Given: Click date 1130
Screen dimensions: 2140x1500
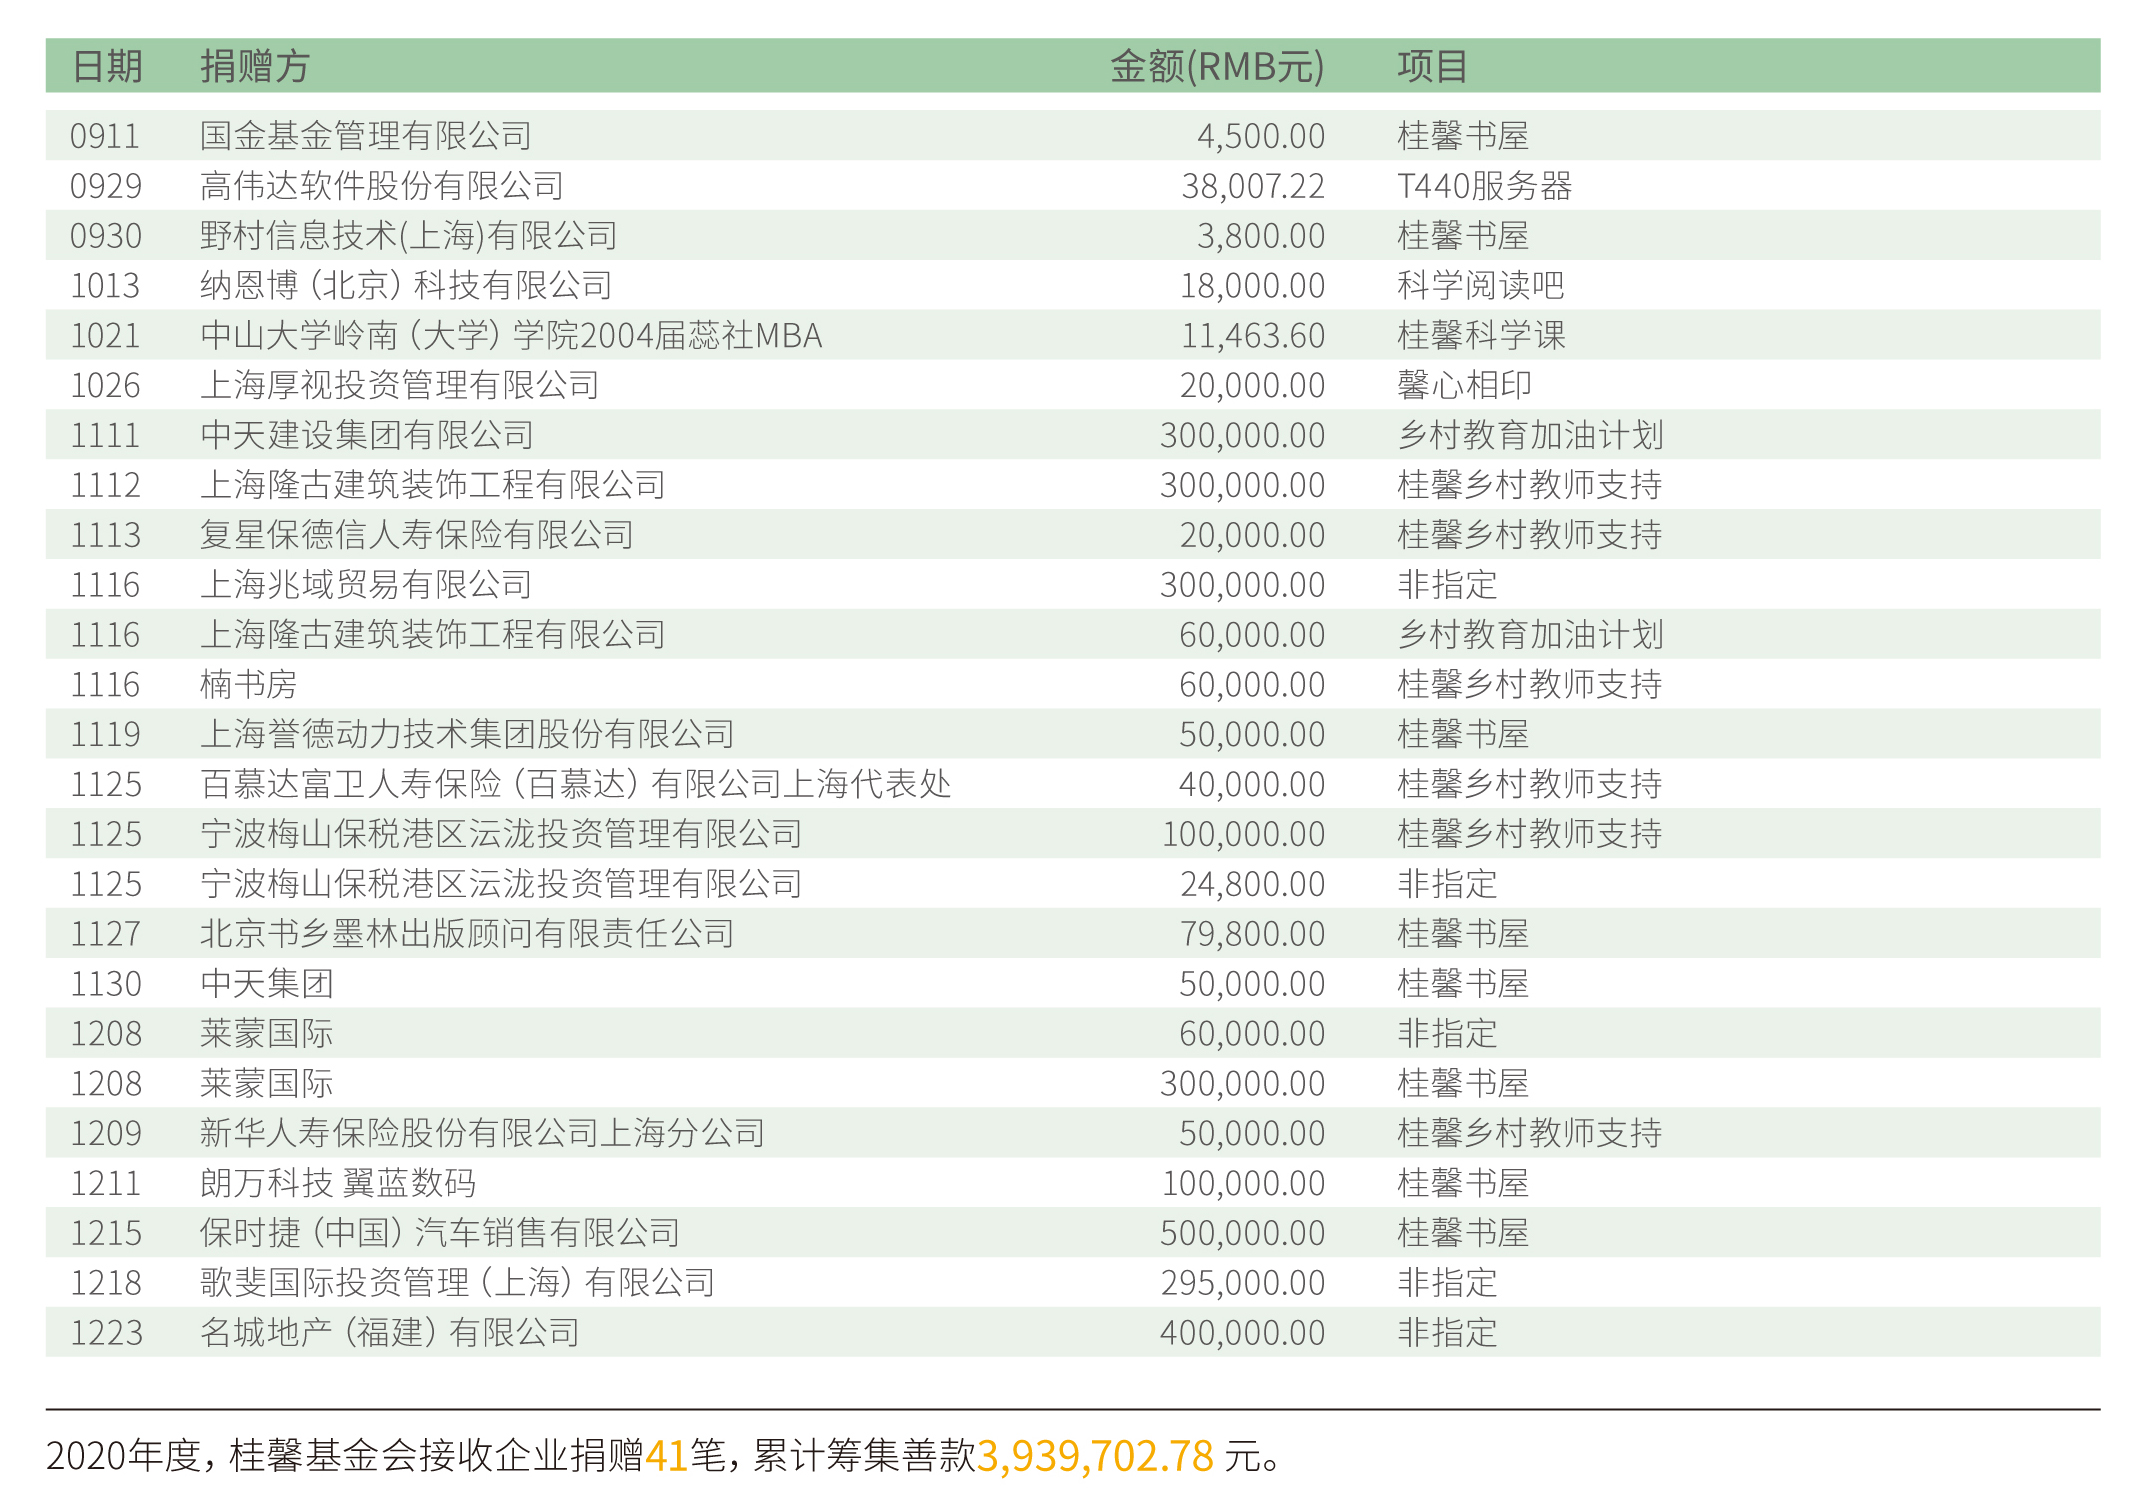Looking at the screenshot, I should click(105, 983).
